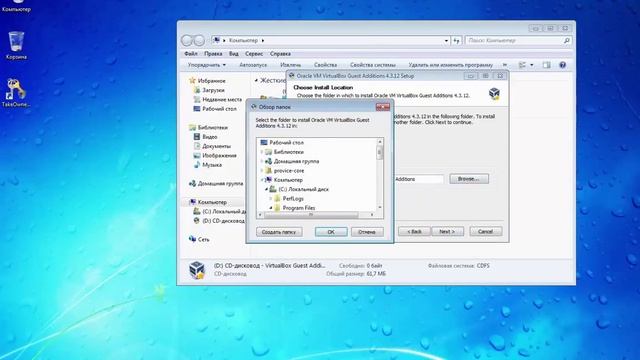
Task: Toggle the preview pane icon in toolbar
Action: coord(546,65)
